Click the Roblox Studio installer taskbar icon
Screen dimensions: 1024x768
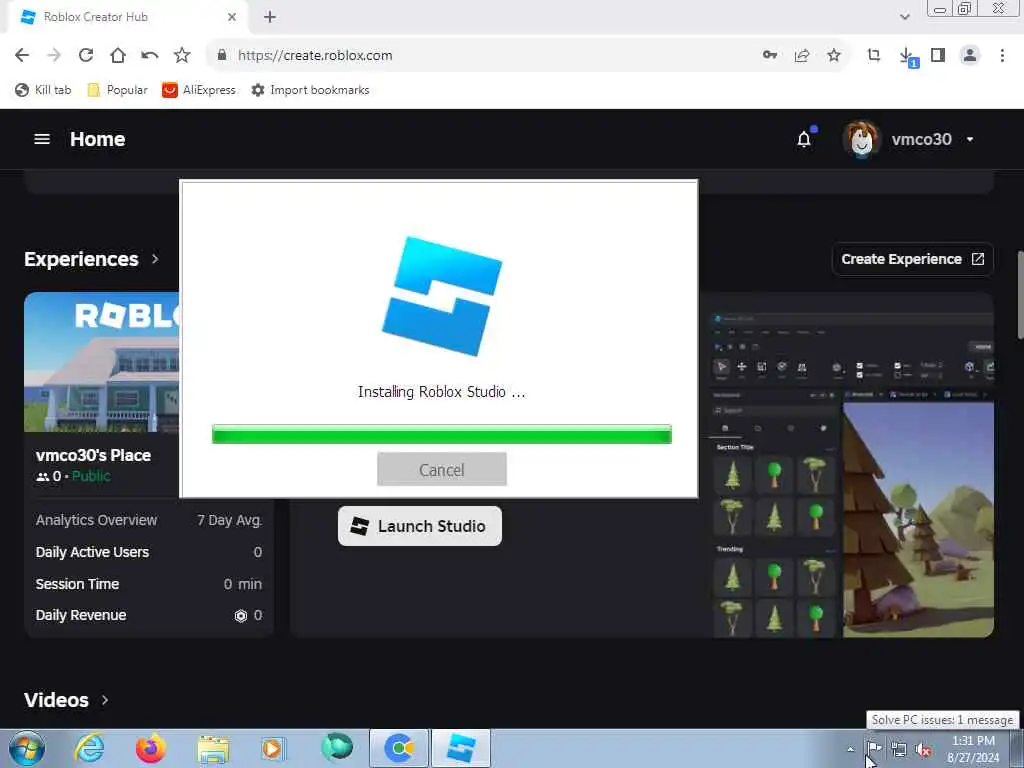[461, 748]
